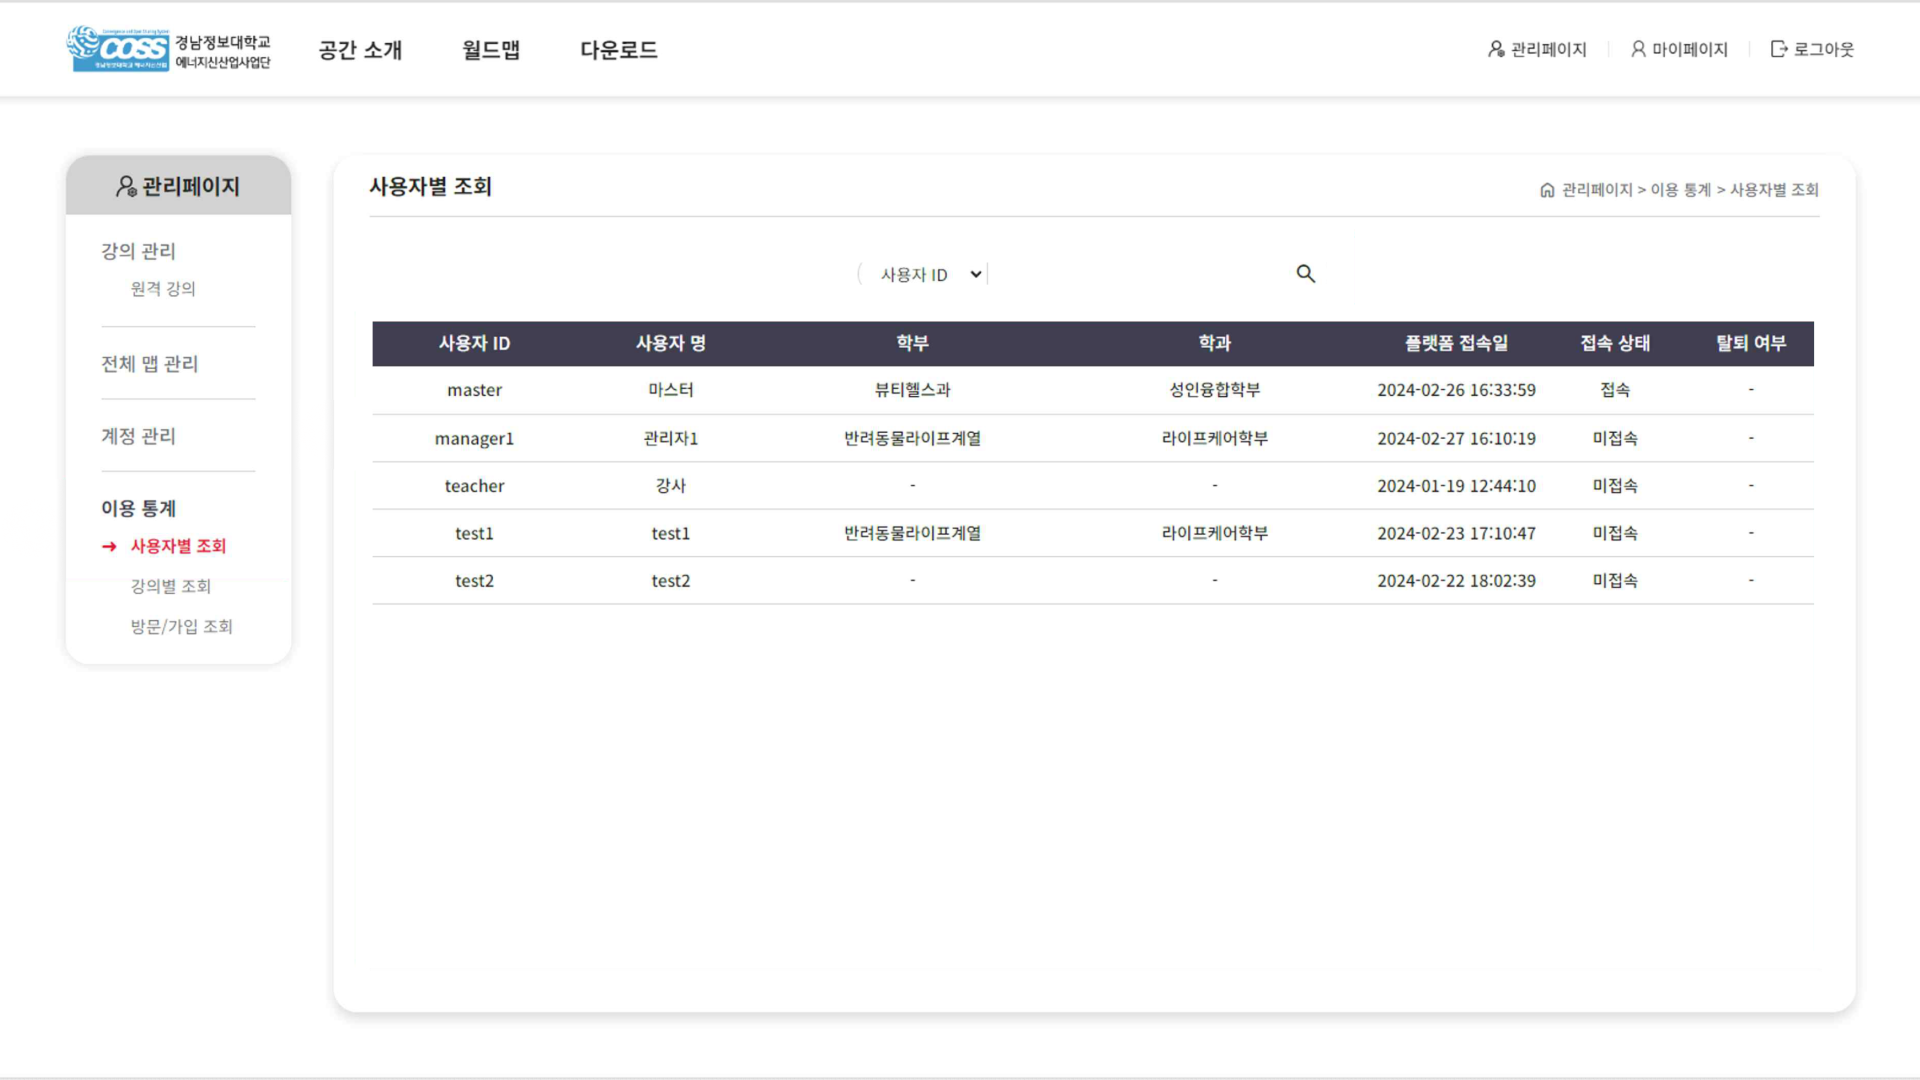Click the 강사 user name cell

click(670, 486)
